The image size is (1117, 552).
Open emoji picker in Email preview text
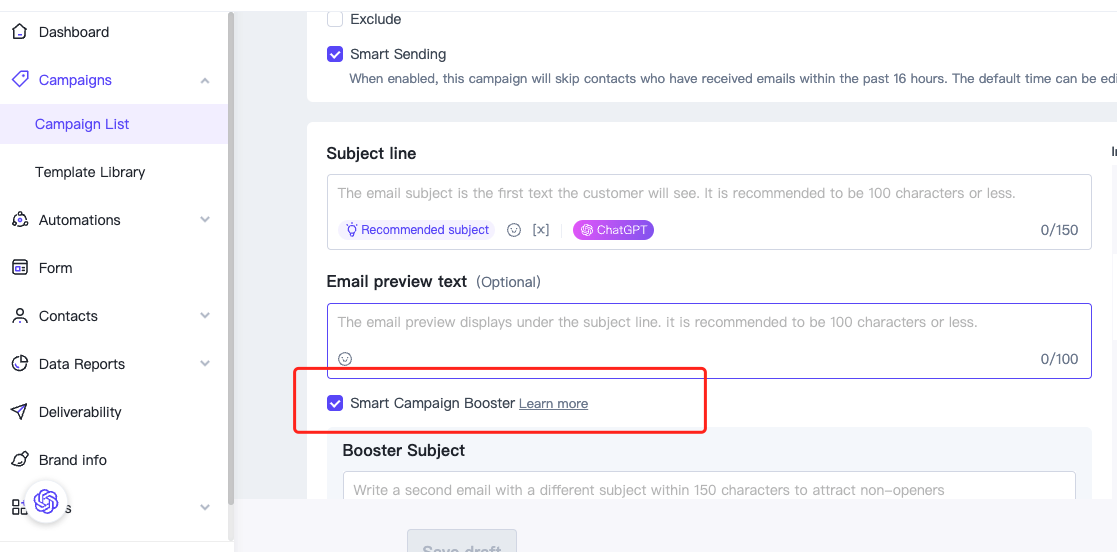tap(345, 359)
